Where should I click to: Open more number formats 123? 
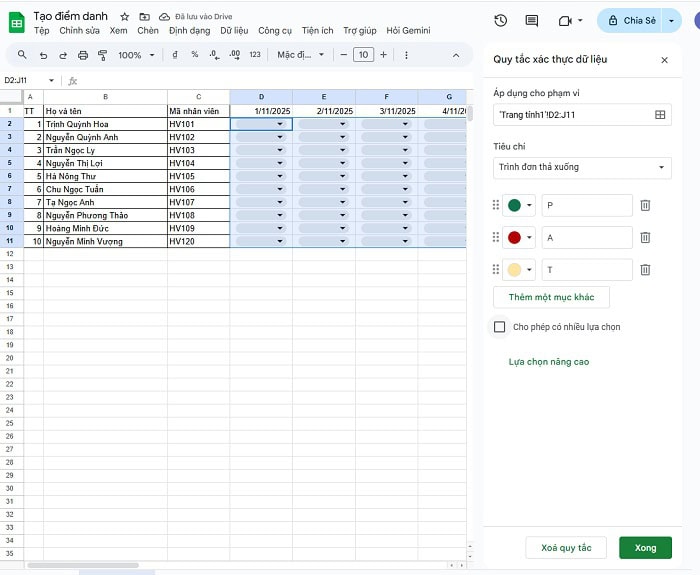pos(255,55)
